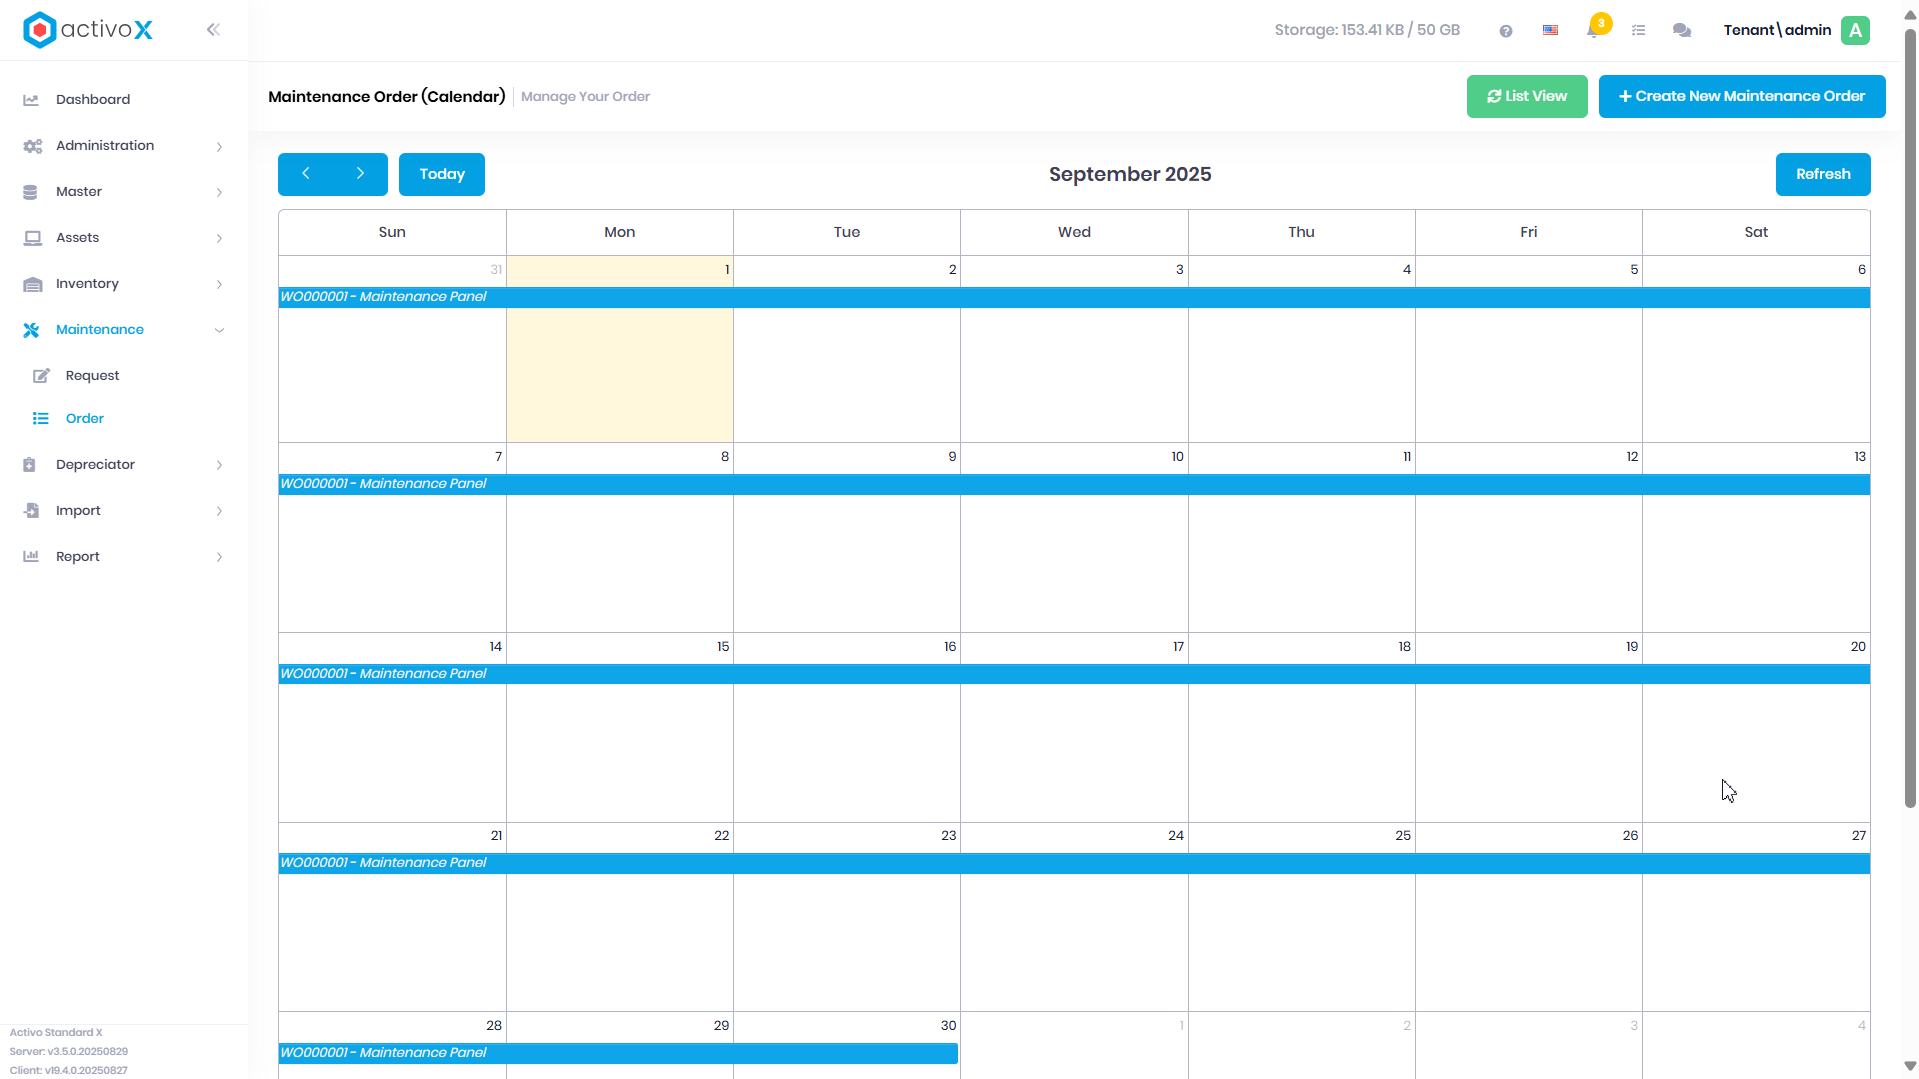Click the Manage Your Order subtitle
The image size is (1919, 1079).
click(x=585, y=97)
